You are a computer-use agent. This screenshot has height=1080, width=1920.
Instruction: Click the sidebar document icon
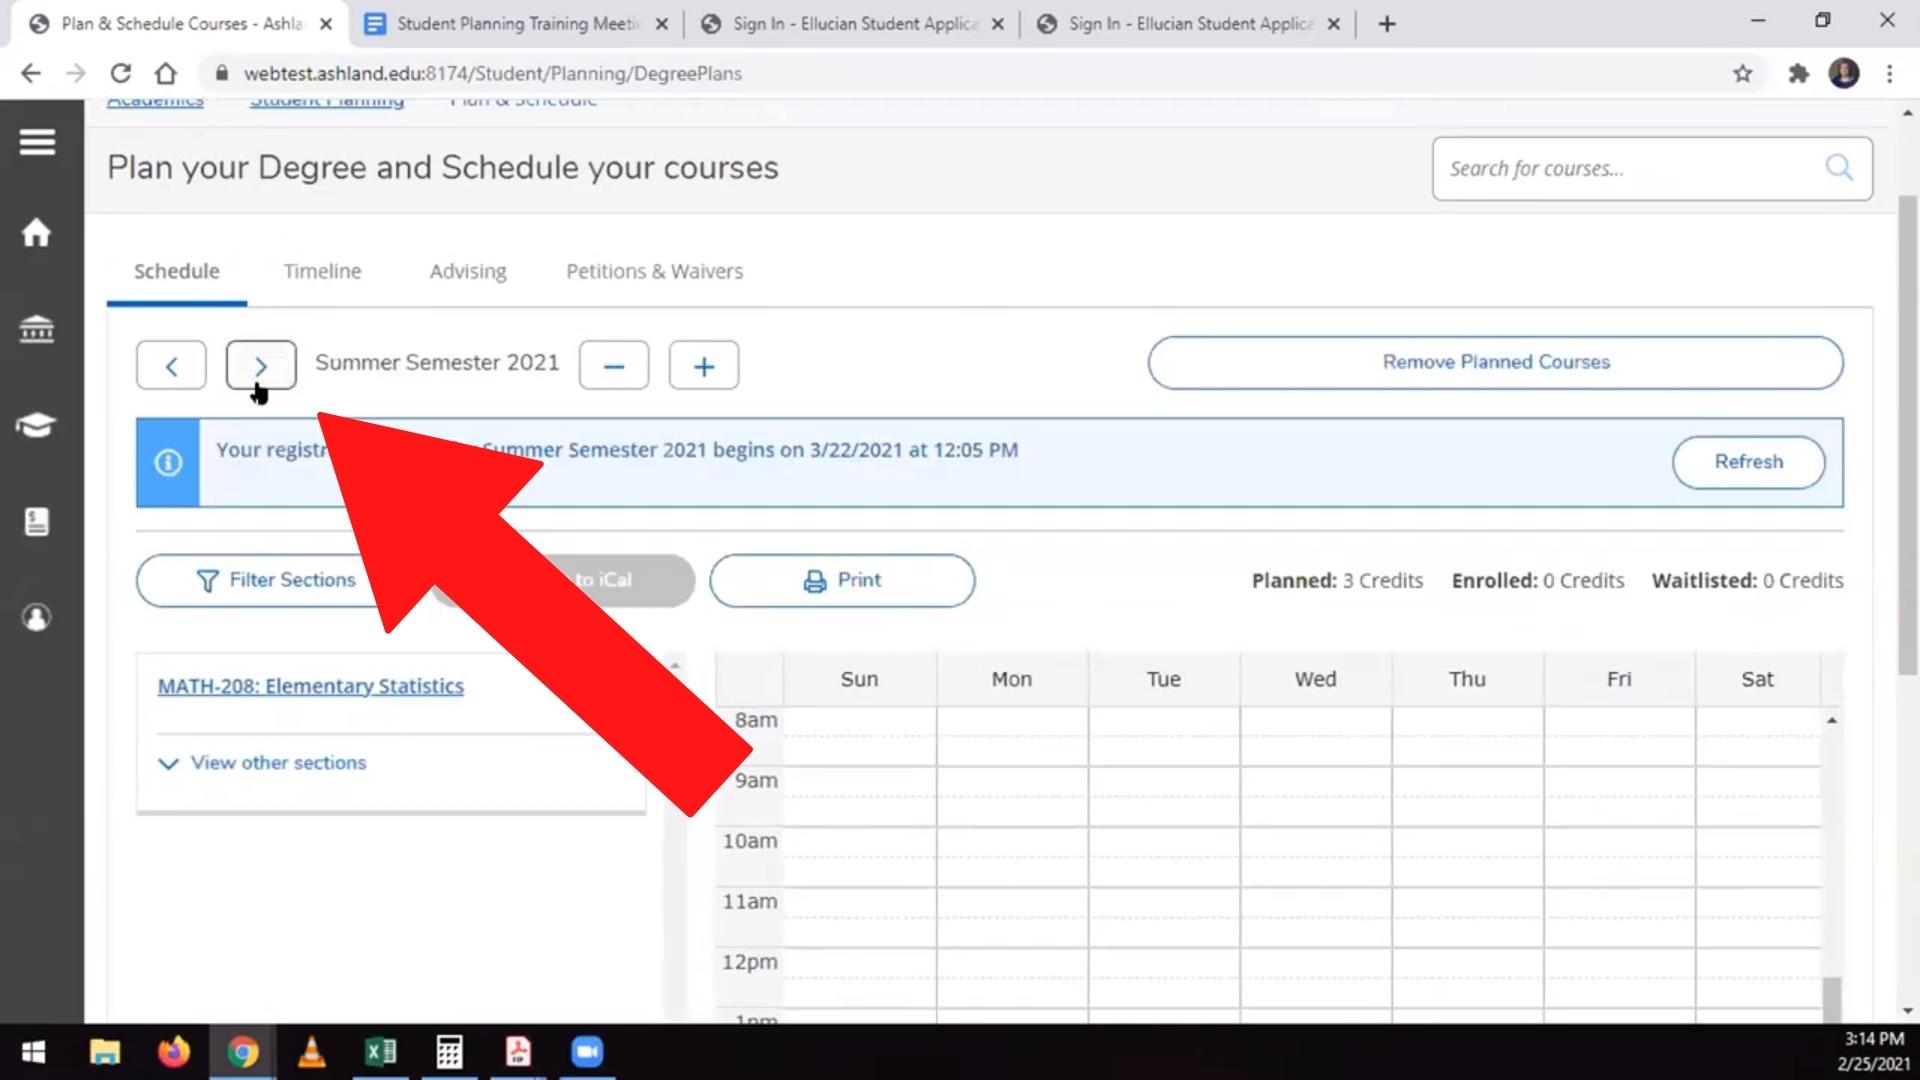37,521
